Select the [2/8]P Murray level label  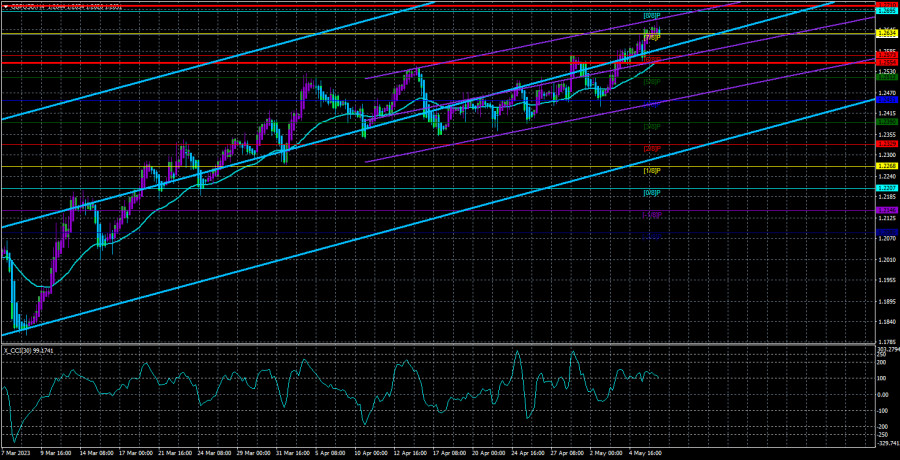point(651,149)
